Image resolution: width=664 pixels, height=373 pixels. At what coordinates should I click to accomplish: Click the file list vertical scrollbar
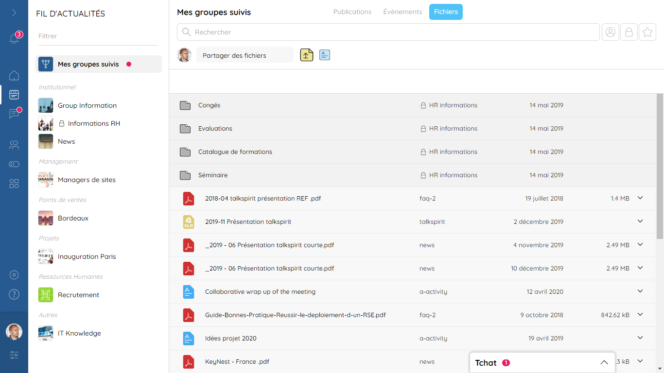660,166
